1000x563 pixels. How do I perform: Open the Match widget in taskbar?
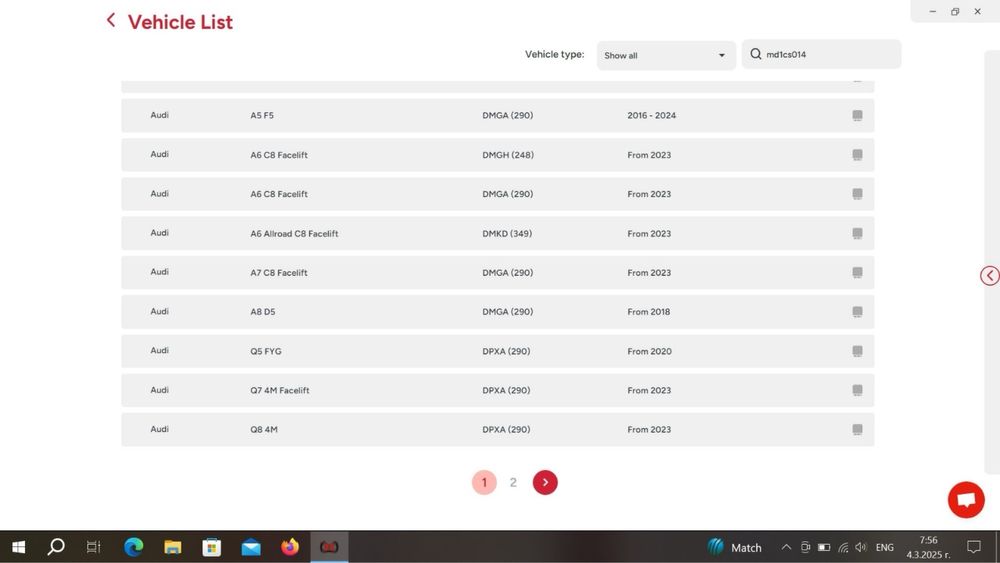pyautogui.click(x=735, y=547)
